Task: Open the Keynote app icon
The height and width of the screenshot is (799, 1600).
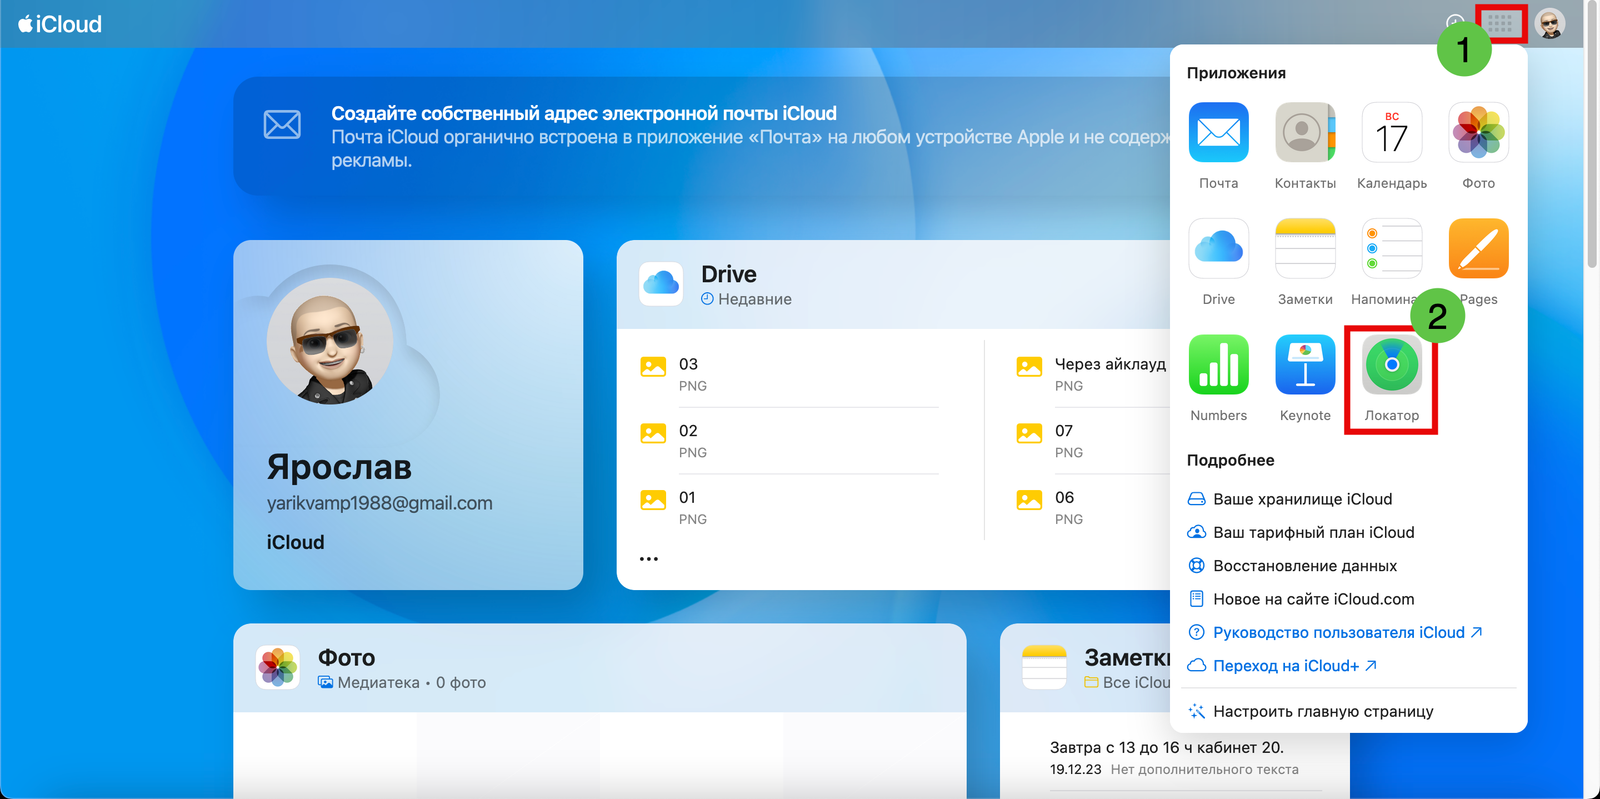Action: pyautogui.click(x=1305, y=364)
